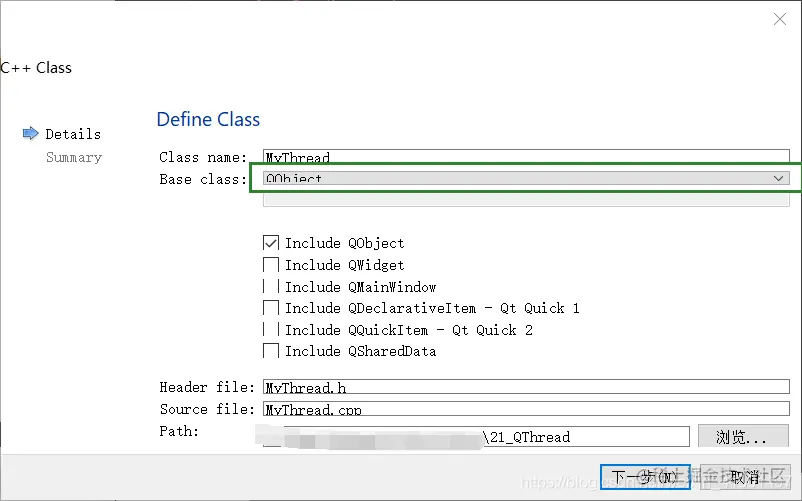Click the Header file input field
The width and height of the screenshot is (802, 501).
[526, 386]
